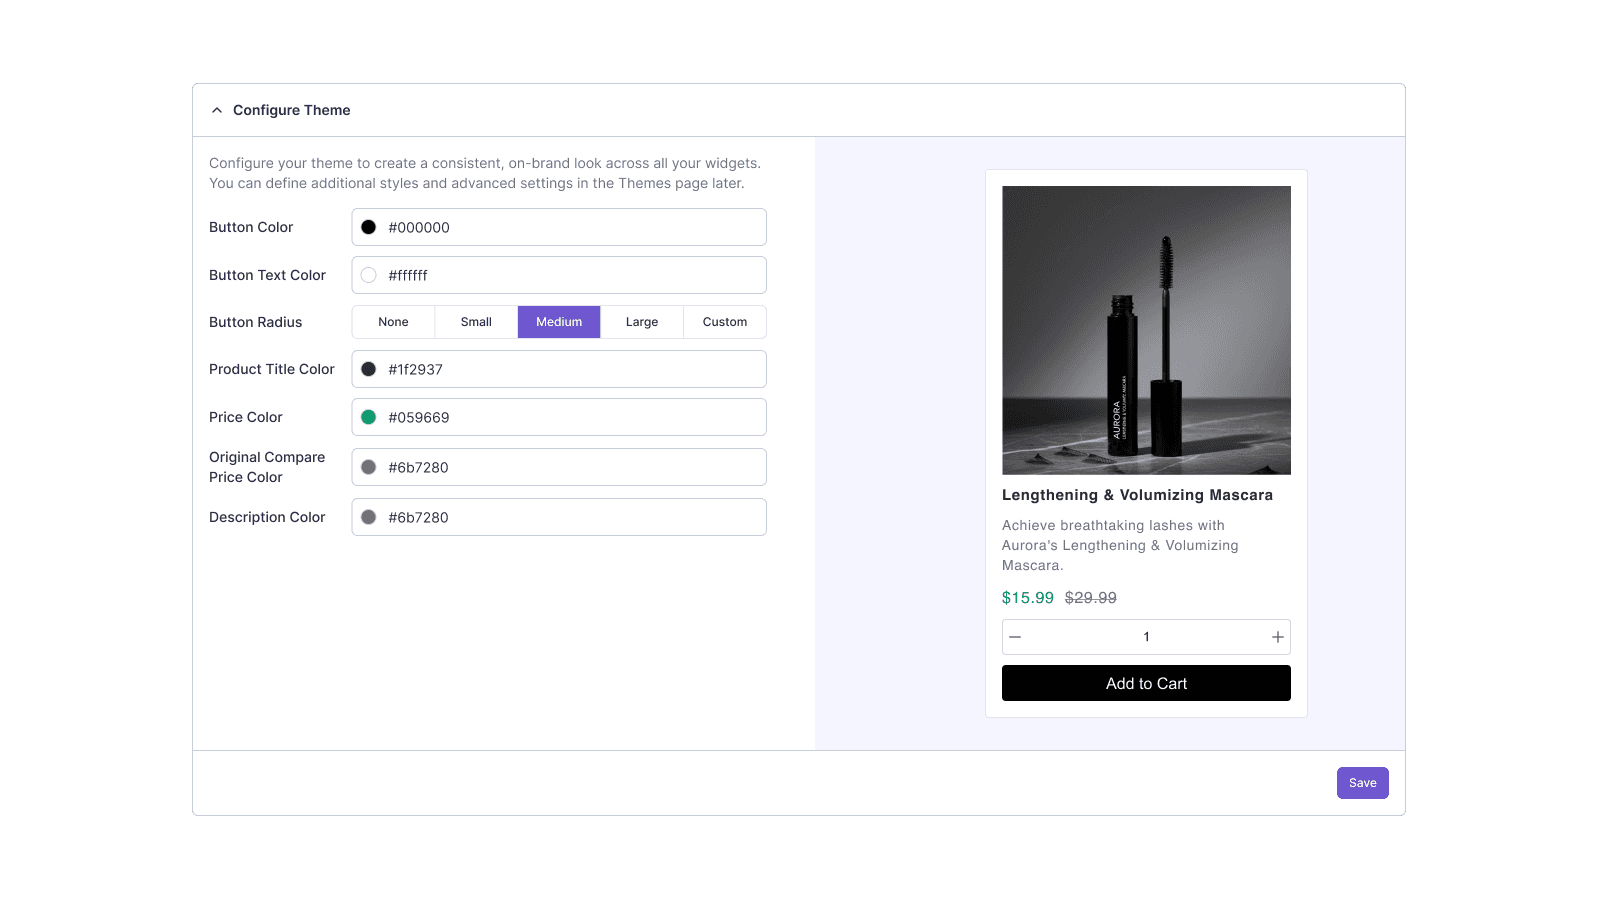Viewport: 1600px width, 900px height.
Task: Set button radius to Small
Action: 476,322
